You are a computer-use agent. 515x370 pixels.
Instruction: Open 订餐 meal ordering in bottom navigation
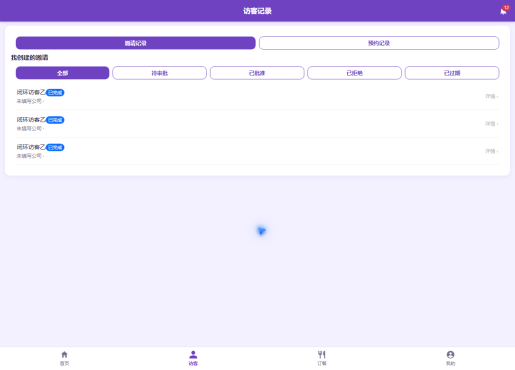(x=322, y=358)
